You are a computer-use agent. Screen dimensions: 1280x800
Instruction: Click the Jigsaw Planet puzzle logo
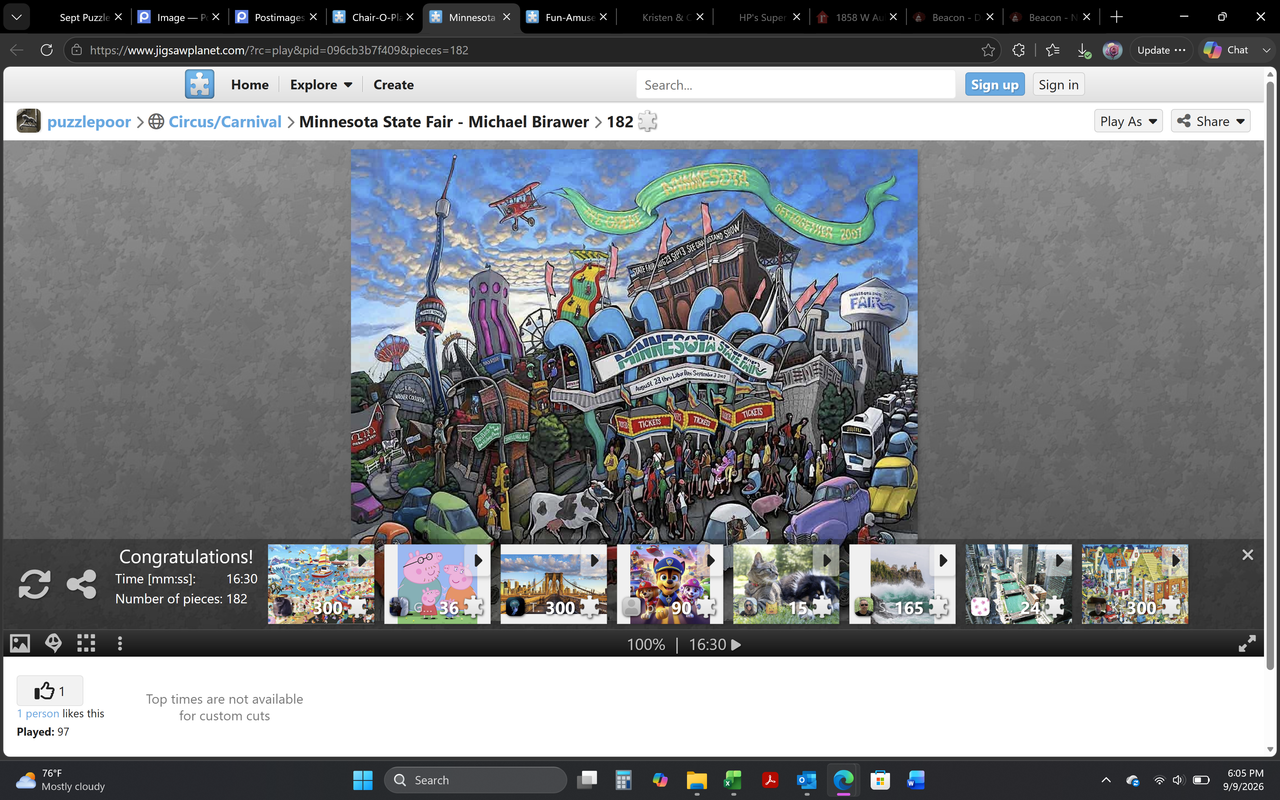coord(200,84)
